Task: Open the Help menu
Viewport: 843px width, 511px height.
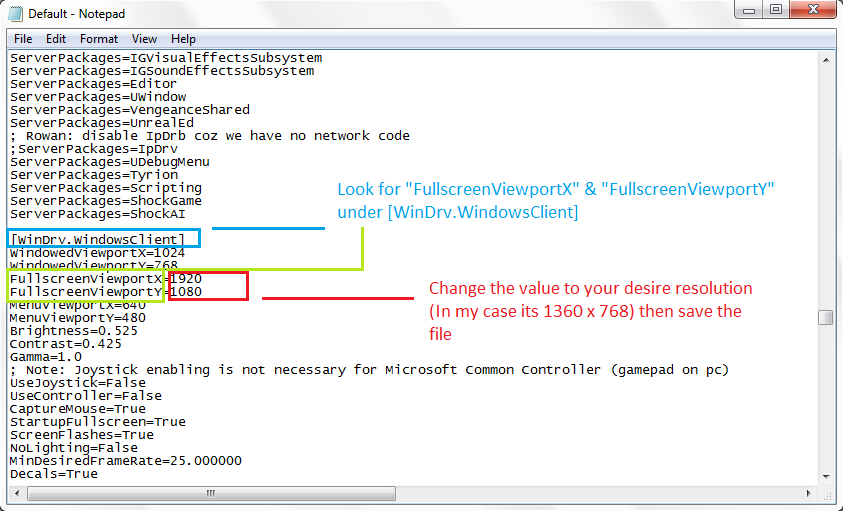Action: [183, 39]
